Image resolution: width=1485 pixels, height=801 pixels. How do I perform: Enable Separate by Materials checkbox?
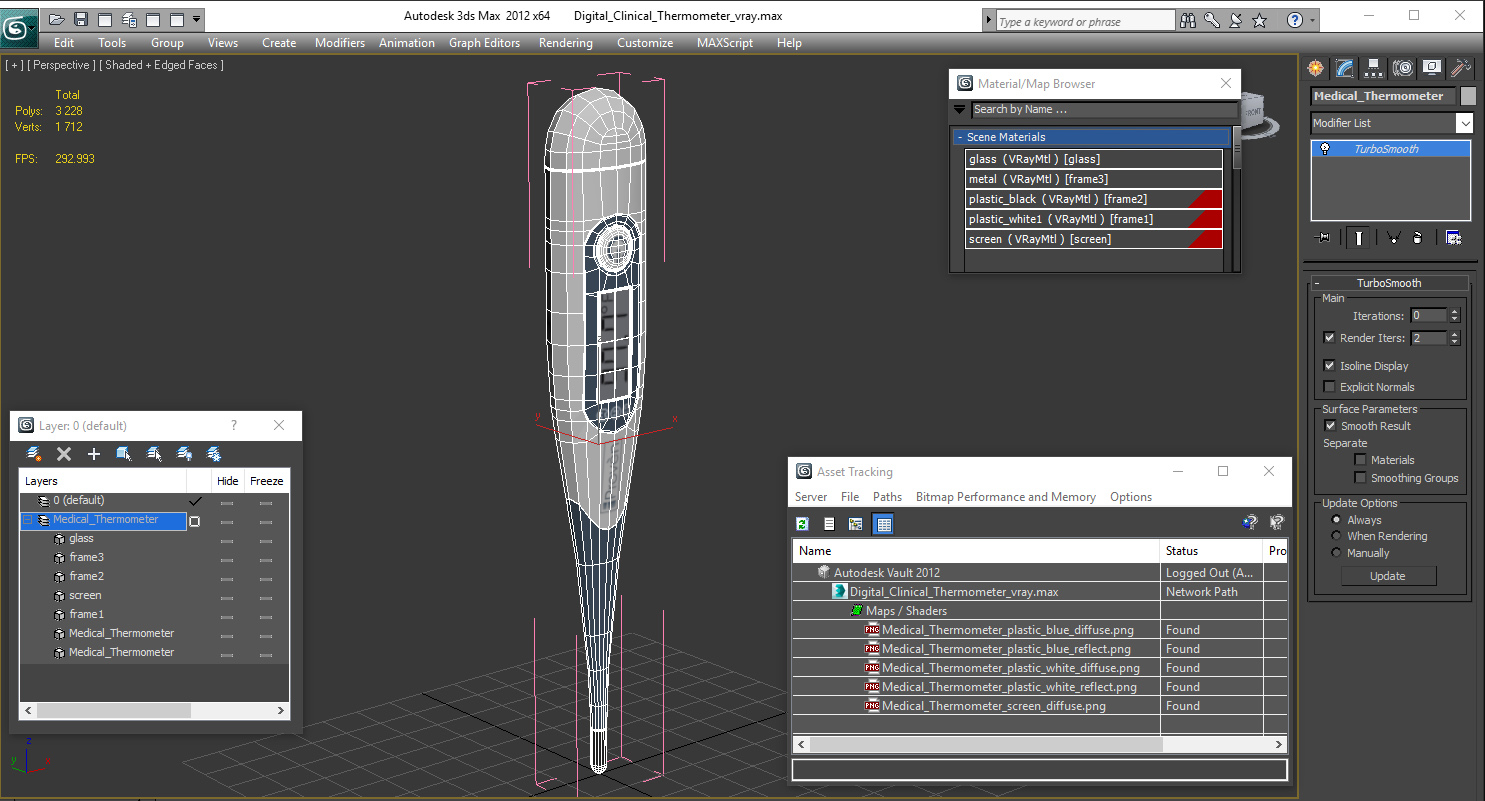tap(1360, 460)
